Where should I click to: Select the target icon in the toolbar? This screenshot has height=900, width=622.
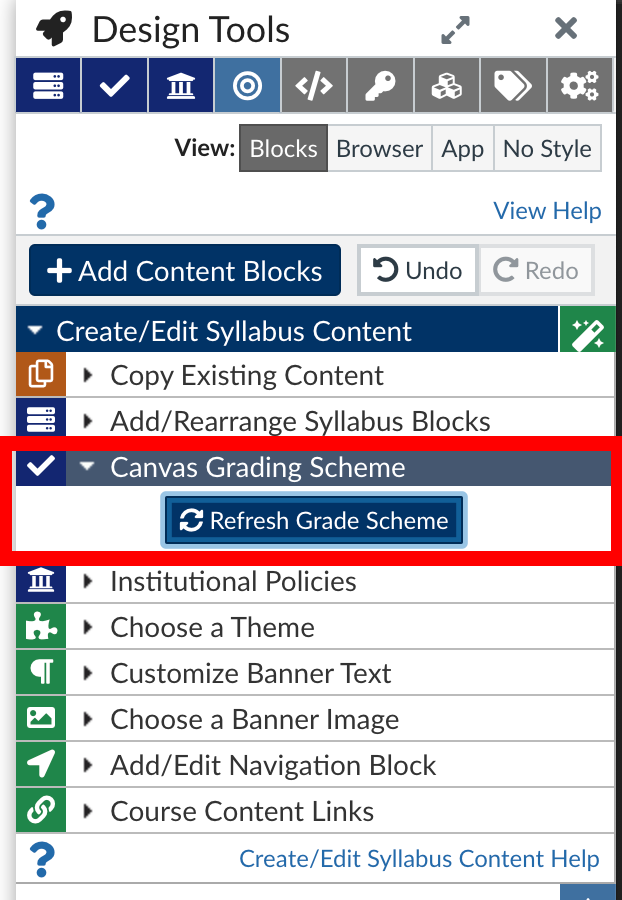[x=246, y=85]
